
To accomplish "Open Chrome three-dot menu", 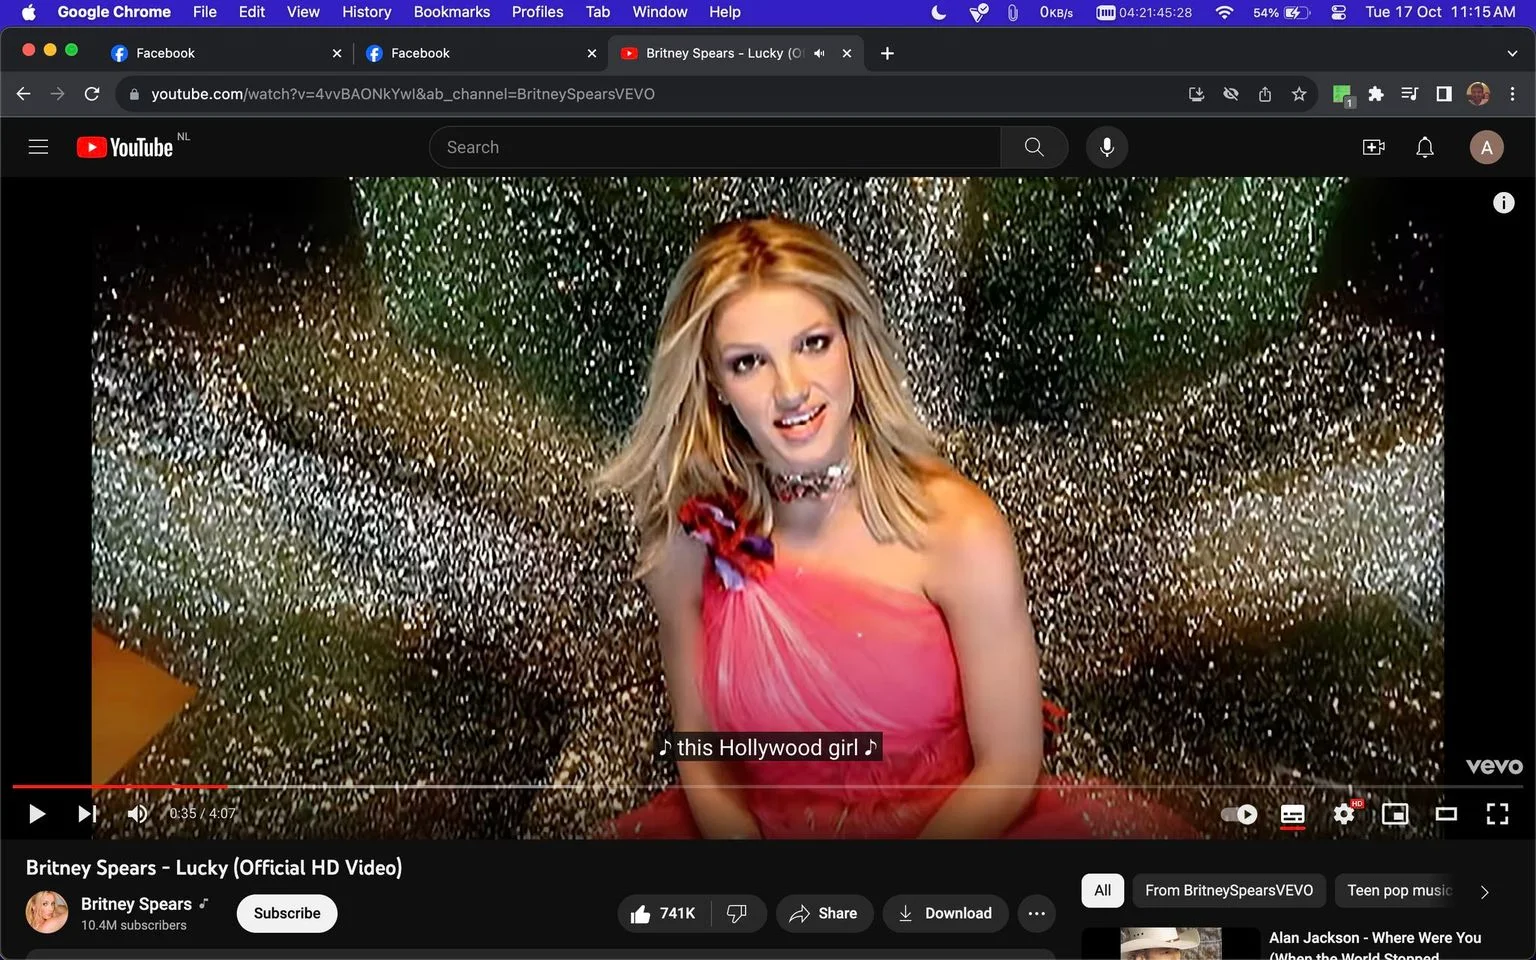I will [1512, 94].
